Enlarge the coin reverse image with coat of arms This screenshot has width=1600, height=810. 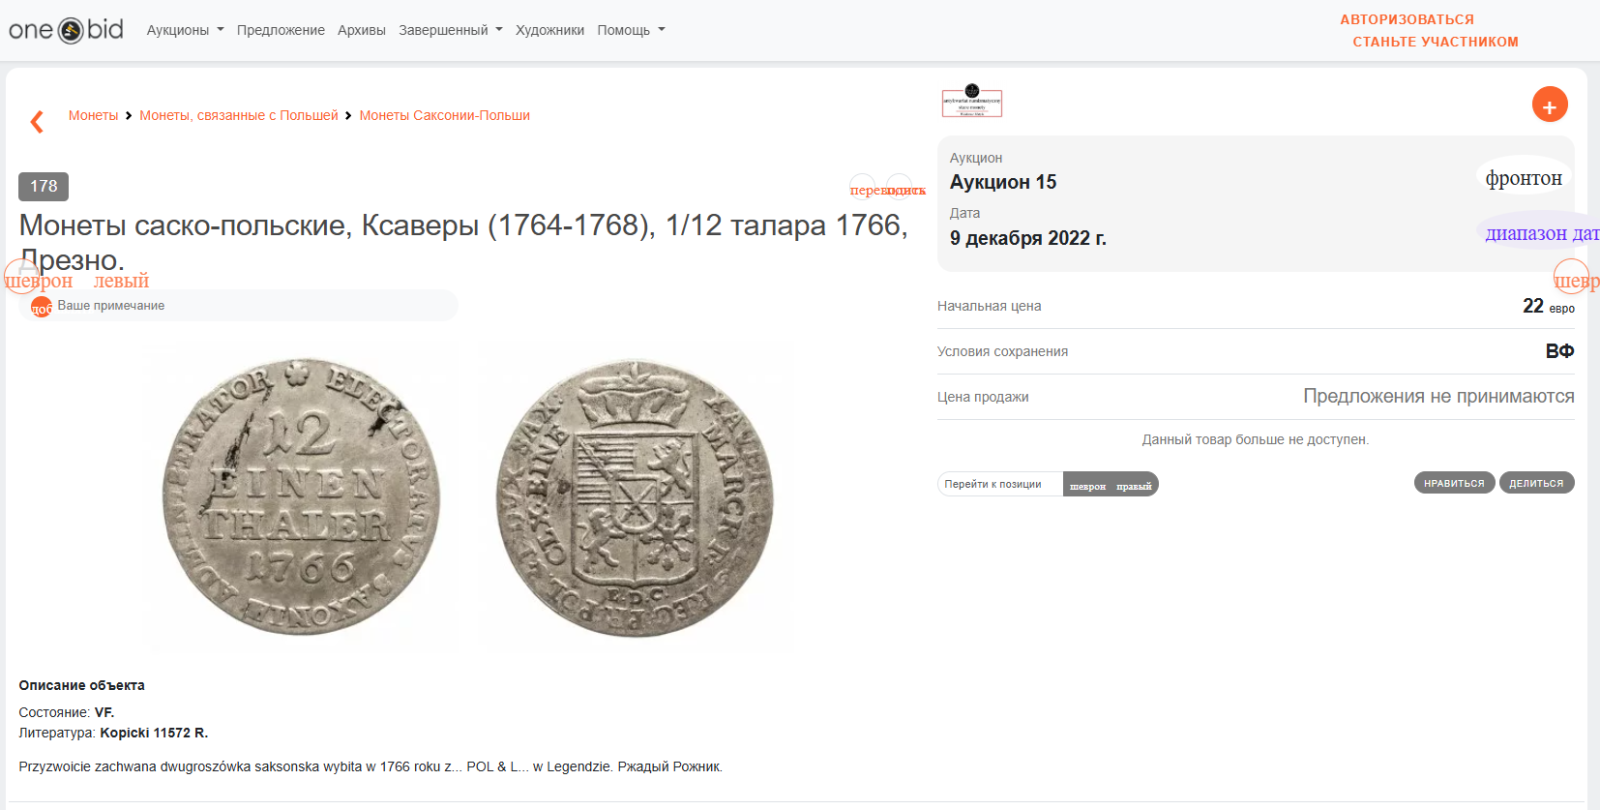point(634,498)
